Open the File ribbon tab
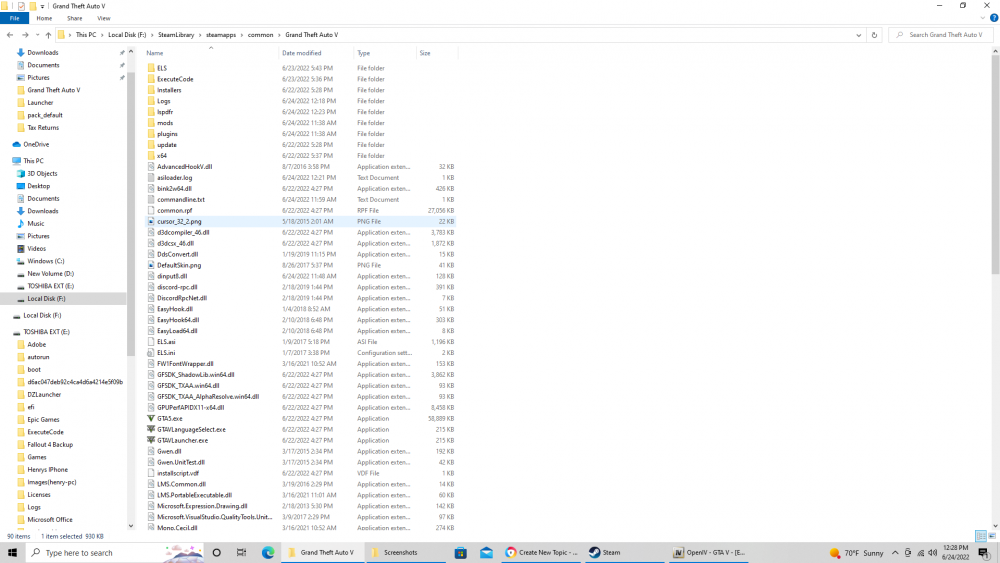The height and width of the screenshot is (563, 1000). (x=14, y=18)
